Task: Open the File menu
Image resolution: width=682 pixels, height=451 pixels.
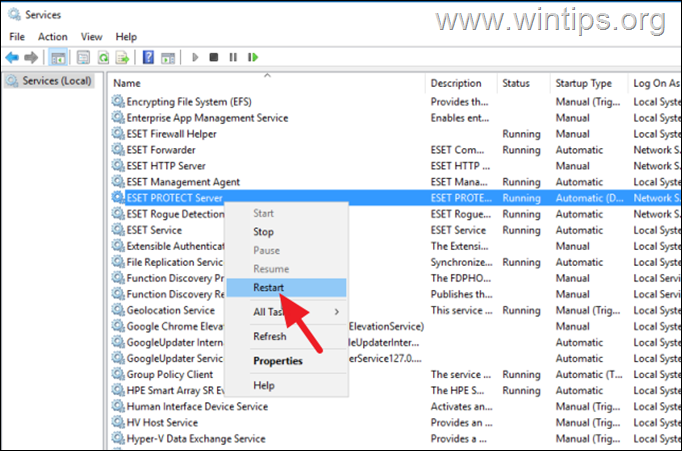Action: tap(17, 37)
